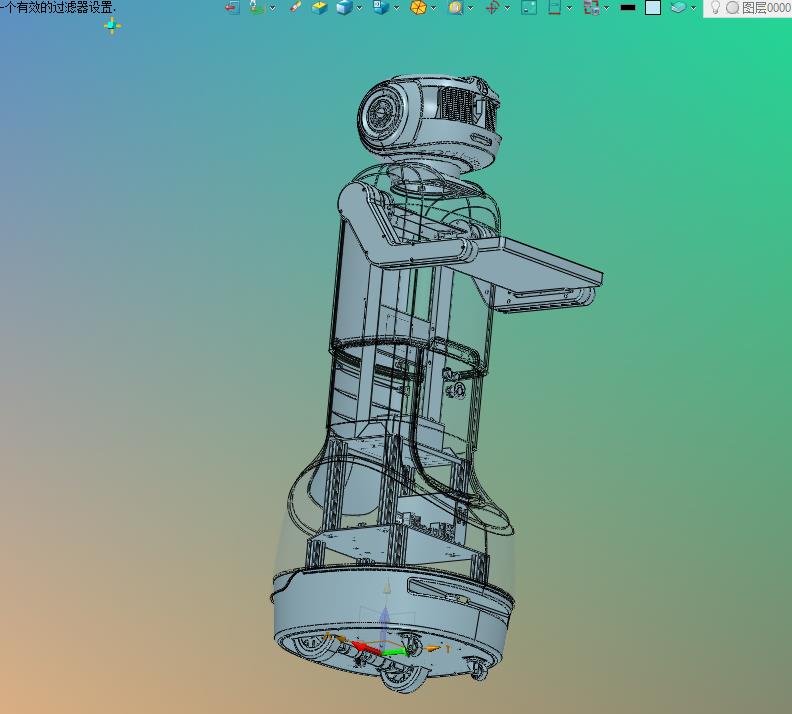Image resolution: width=792 pixels, height=714 pixels.
Task: Select the green axis arrow of triad
Action: (x=394, y=652)
